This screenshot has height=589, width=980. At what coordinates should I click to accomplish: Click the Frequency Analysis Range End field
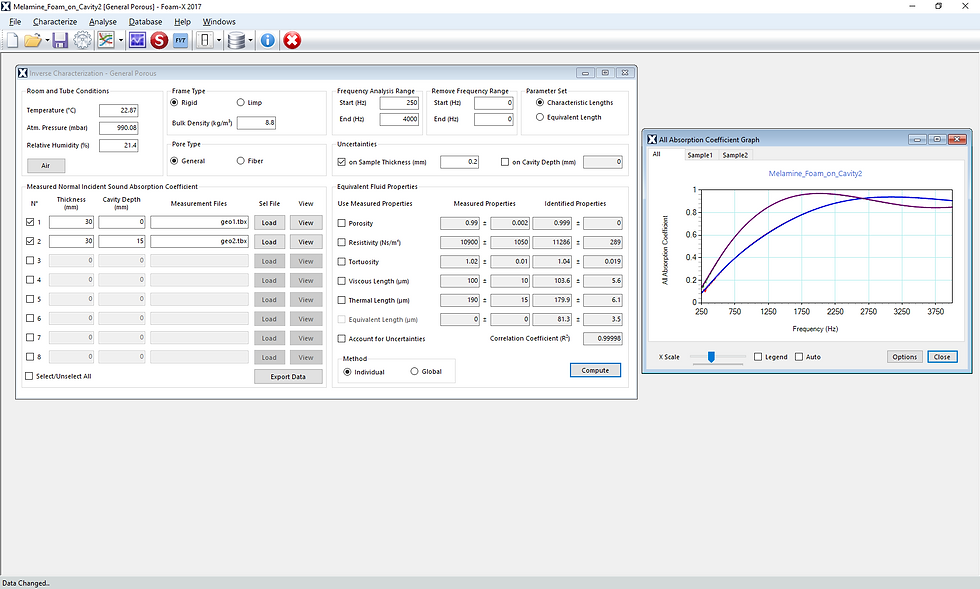point(399,119)
